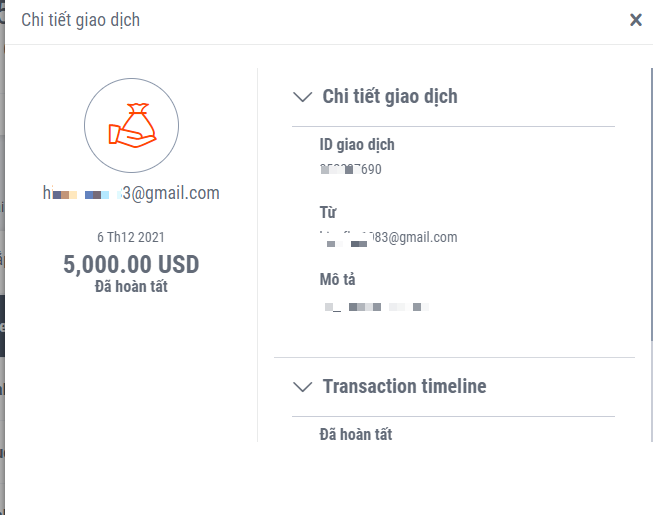
Task: Collapse chevron next to Transaction timeline
Action: tap(301, 386)
